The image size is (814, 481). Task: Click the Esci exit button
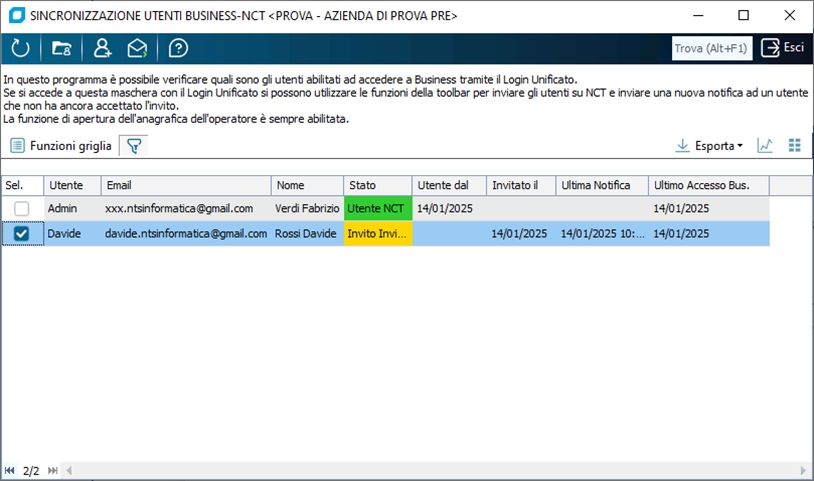pyautogui.click(x=783, y=48)
